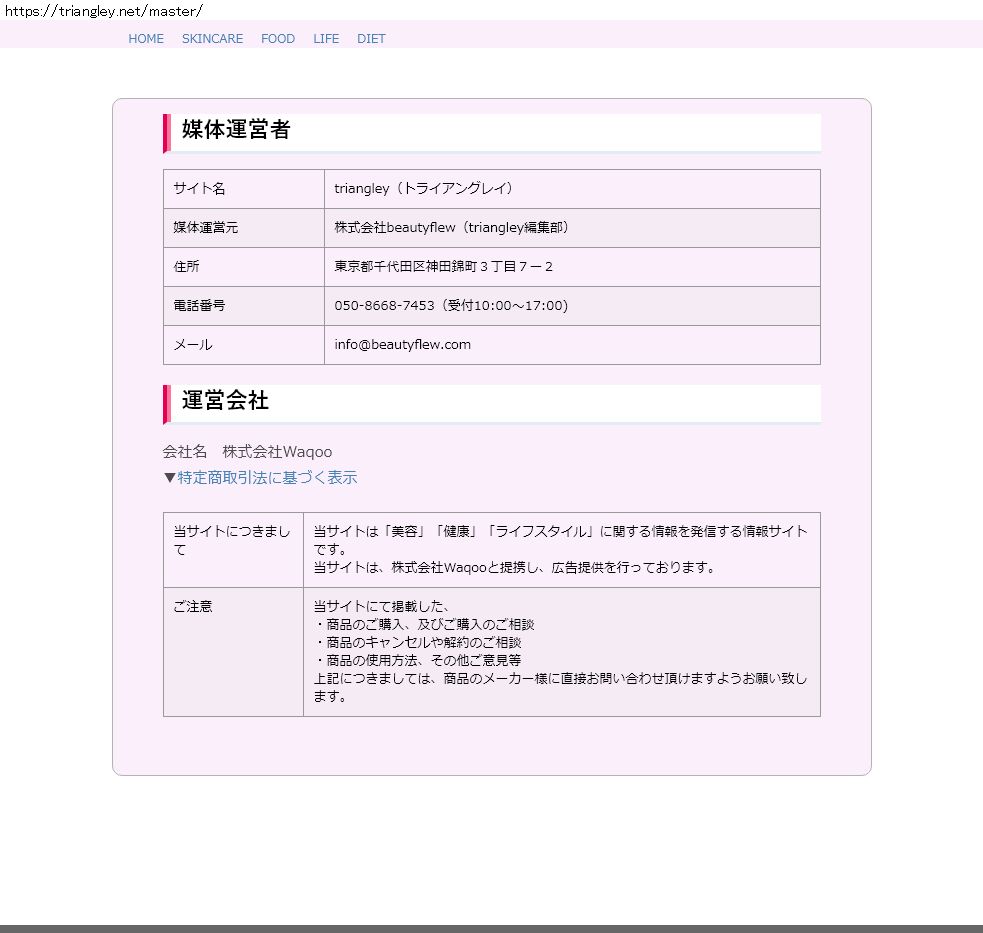Click the 株式会社beautyflew operator cell
This screenshot has width=983, height=933.
tap(453, 228)
